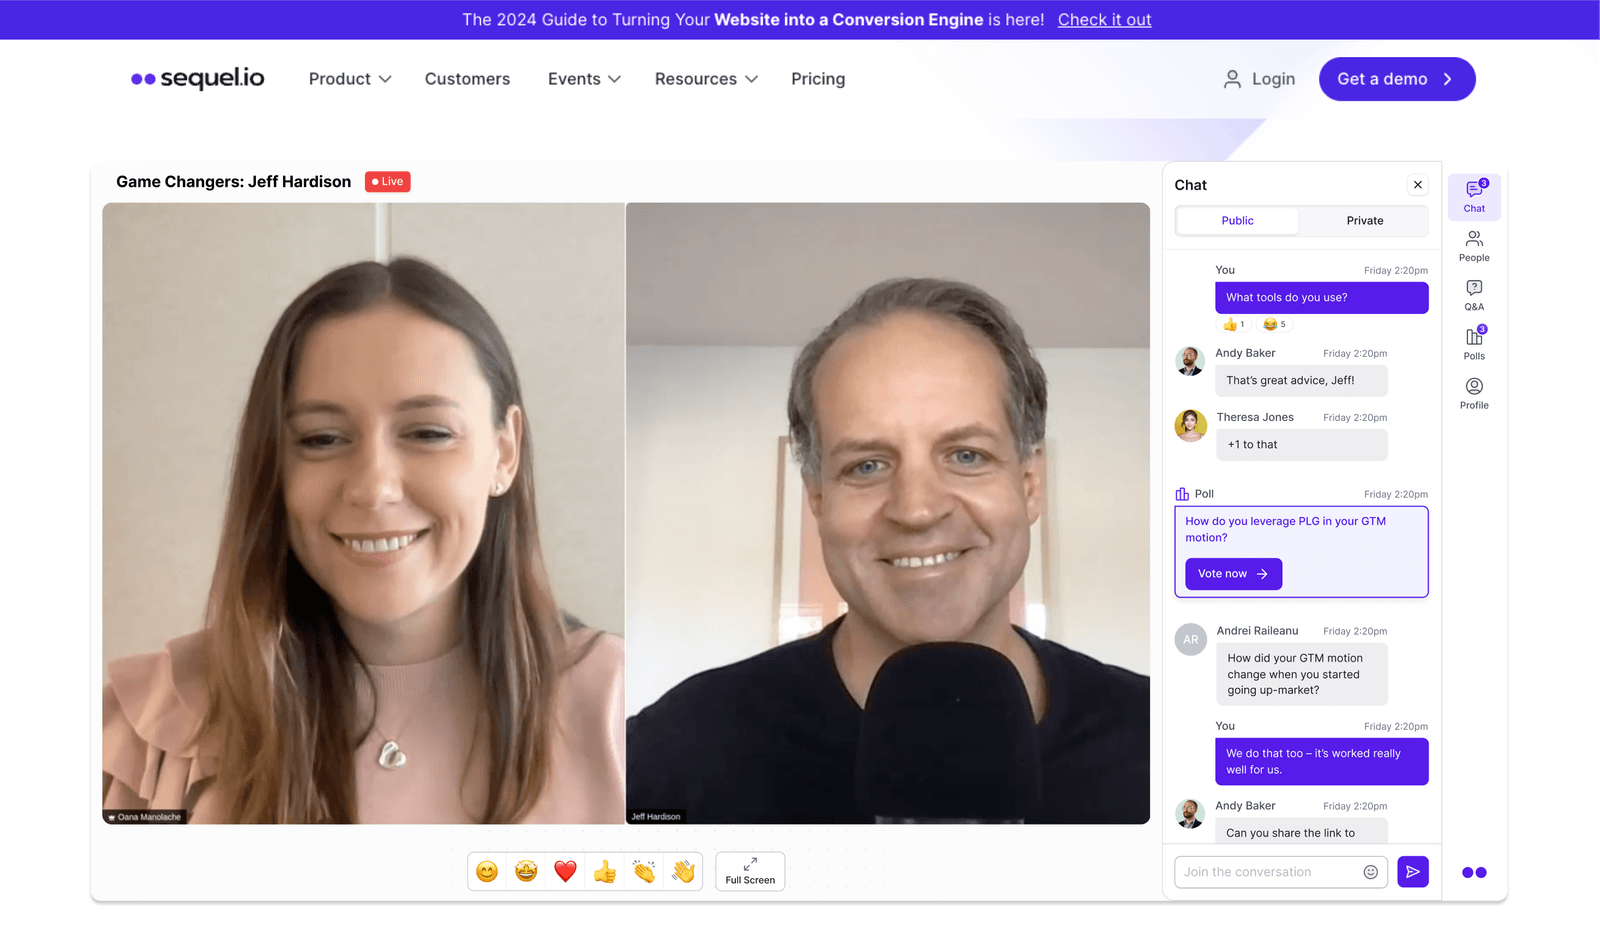Click Oana Manolache's video feed

[x=363, y=513]
